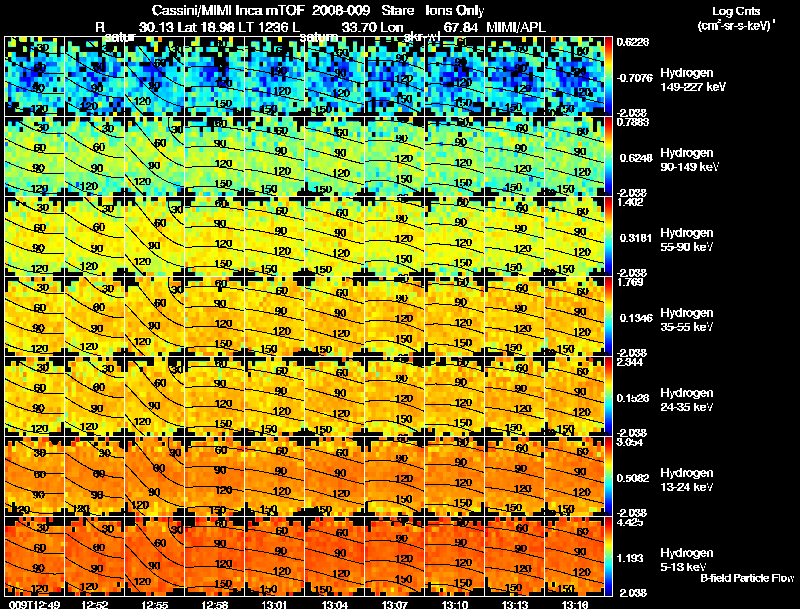Click the 'Hydrogen 13-24 keV' row label
The image size is (800, 609).
686,480
